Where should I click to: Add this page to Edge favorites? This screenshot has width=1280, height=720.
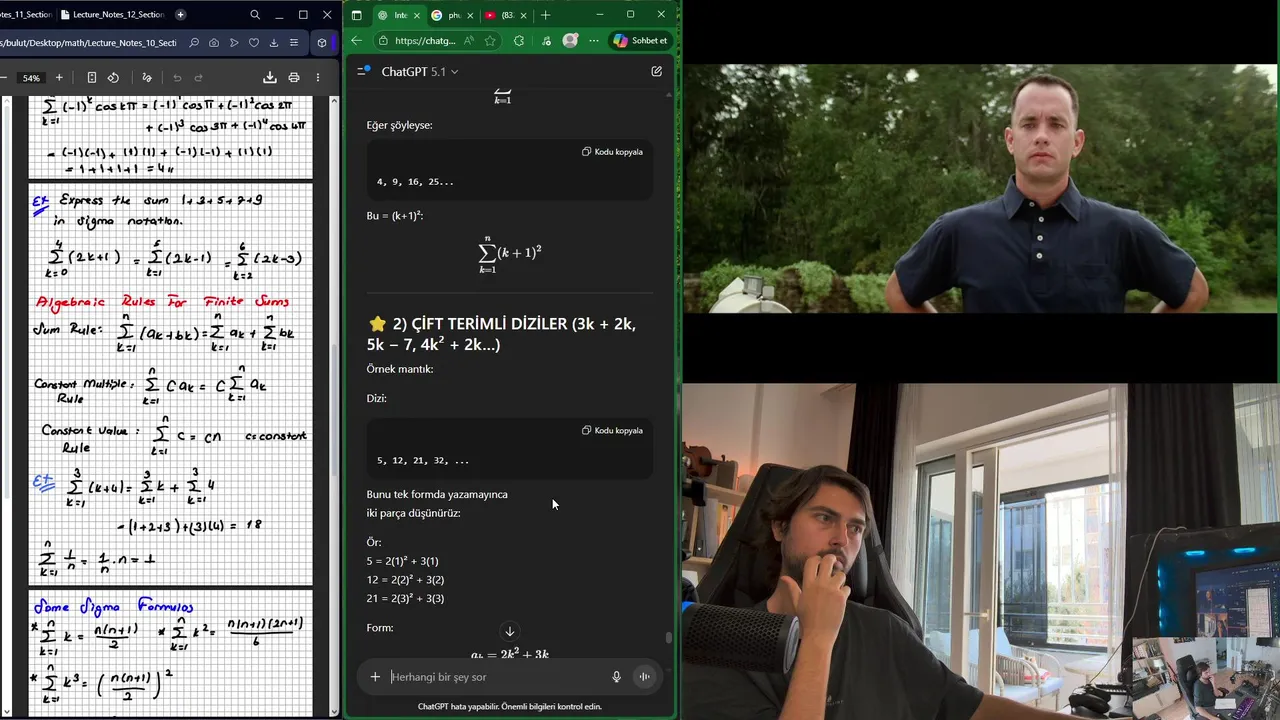(490, 41)
